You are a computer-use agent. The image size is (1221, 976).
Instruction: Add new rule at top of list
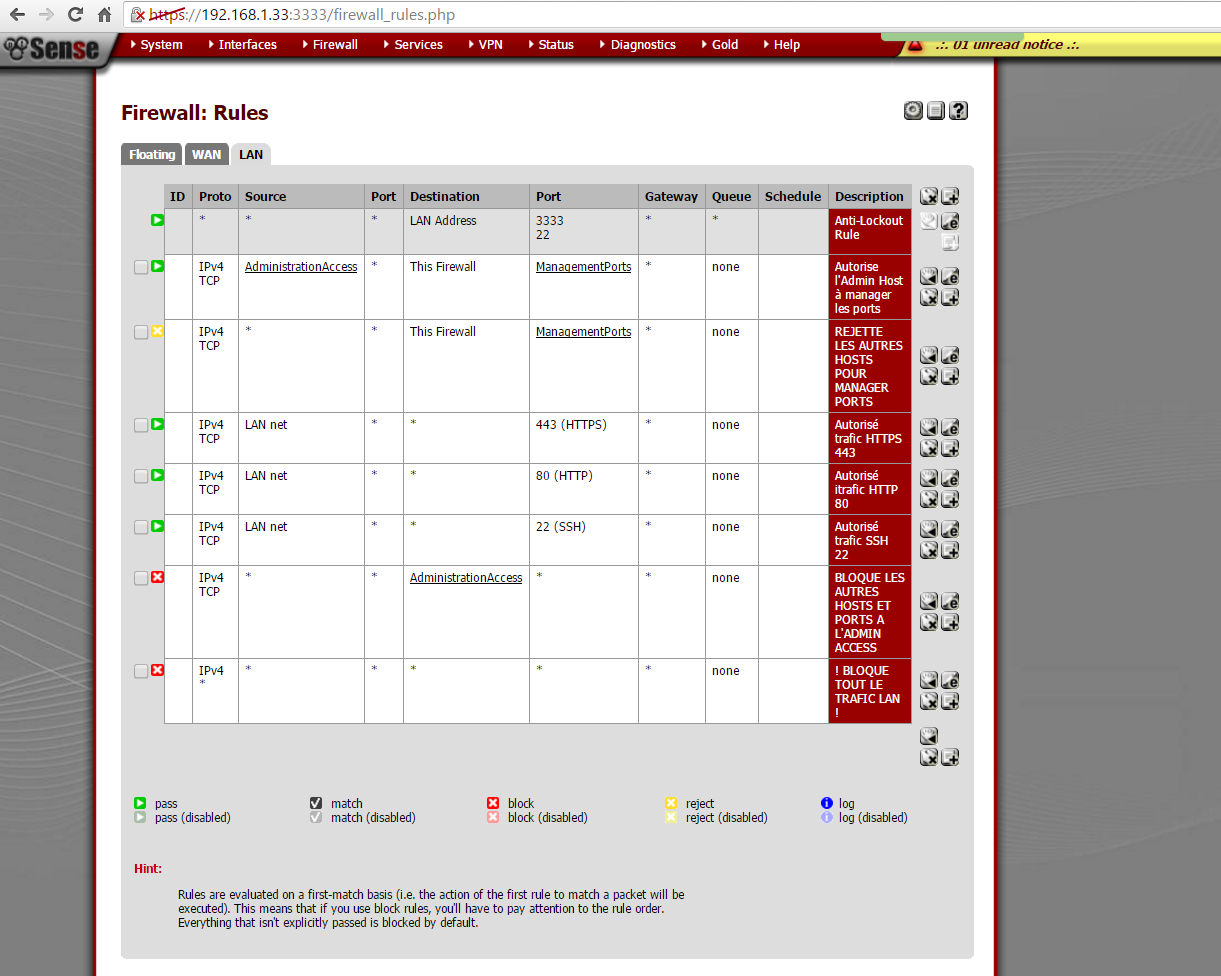[x=950, y=196]
